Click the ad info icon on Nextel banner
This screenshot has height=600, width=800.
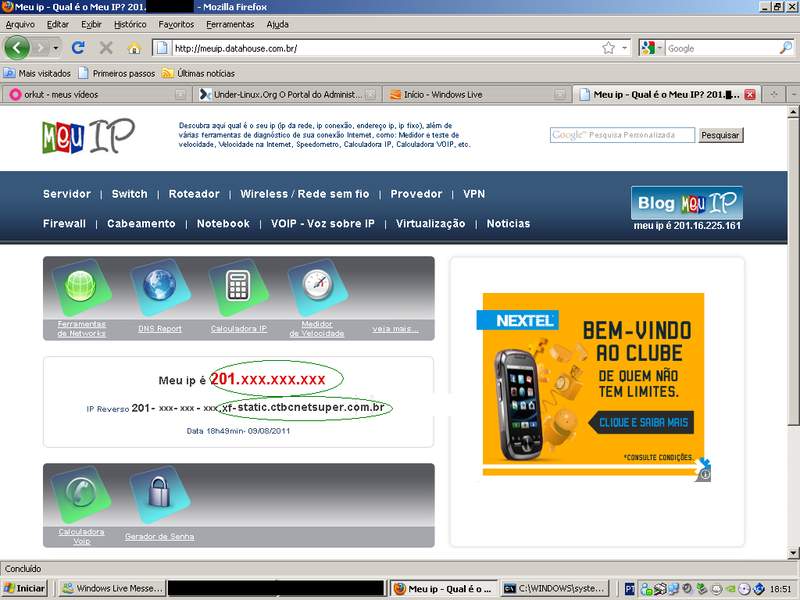(704, 474)
